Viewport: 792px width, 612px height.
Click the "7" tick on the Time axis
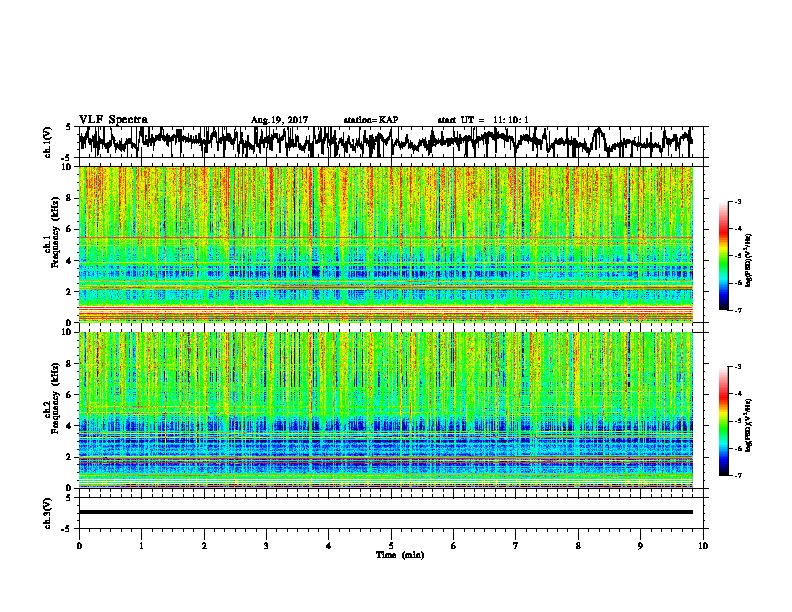(516, 546)
